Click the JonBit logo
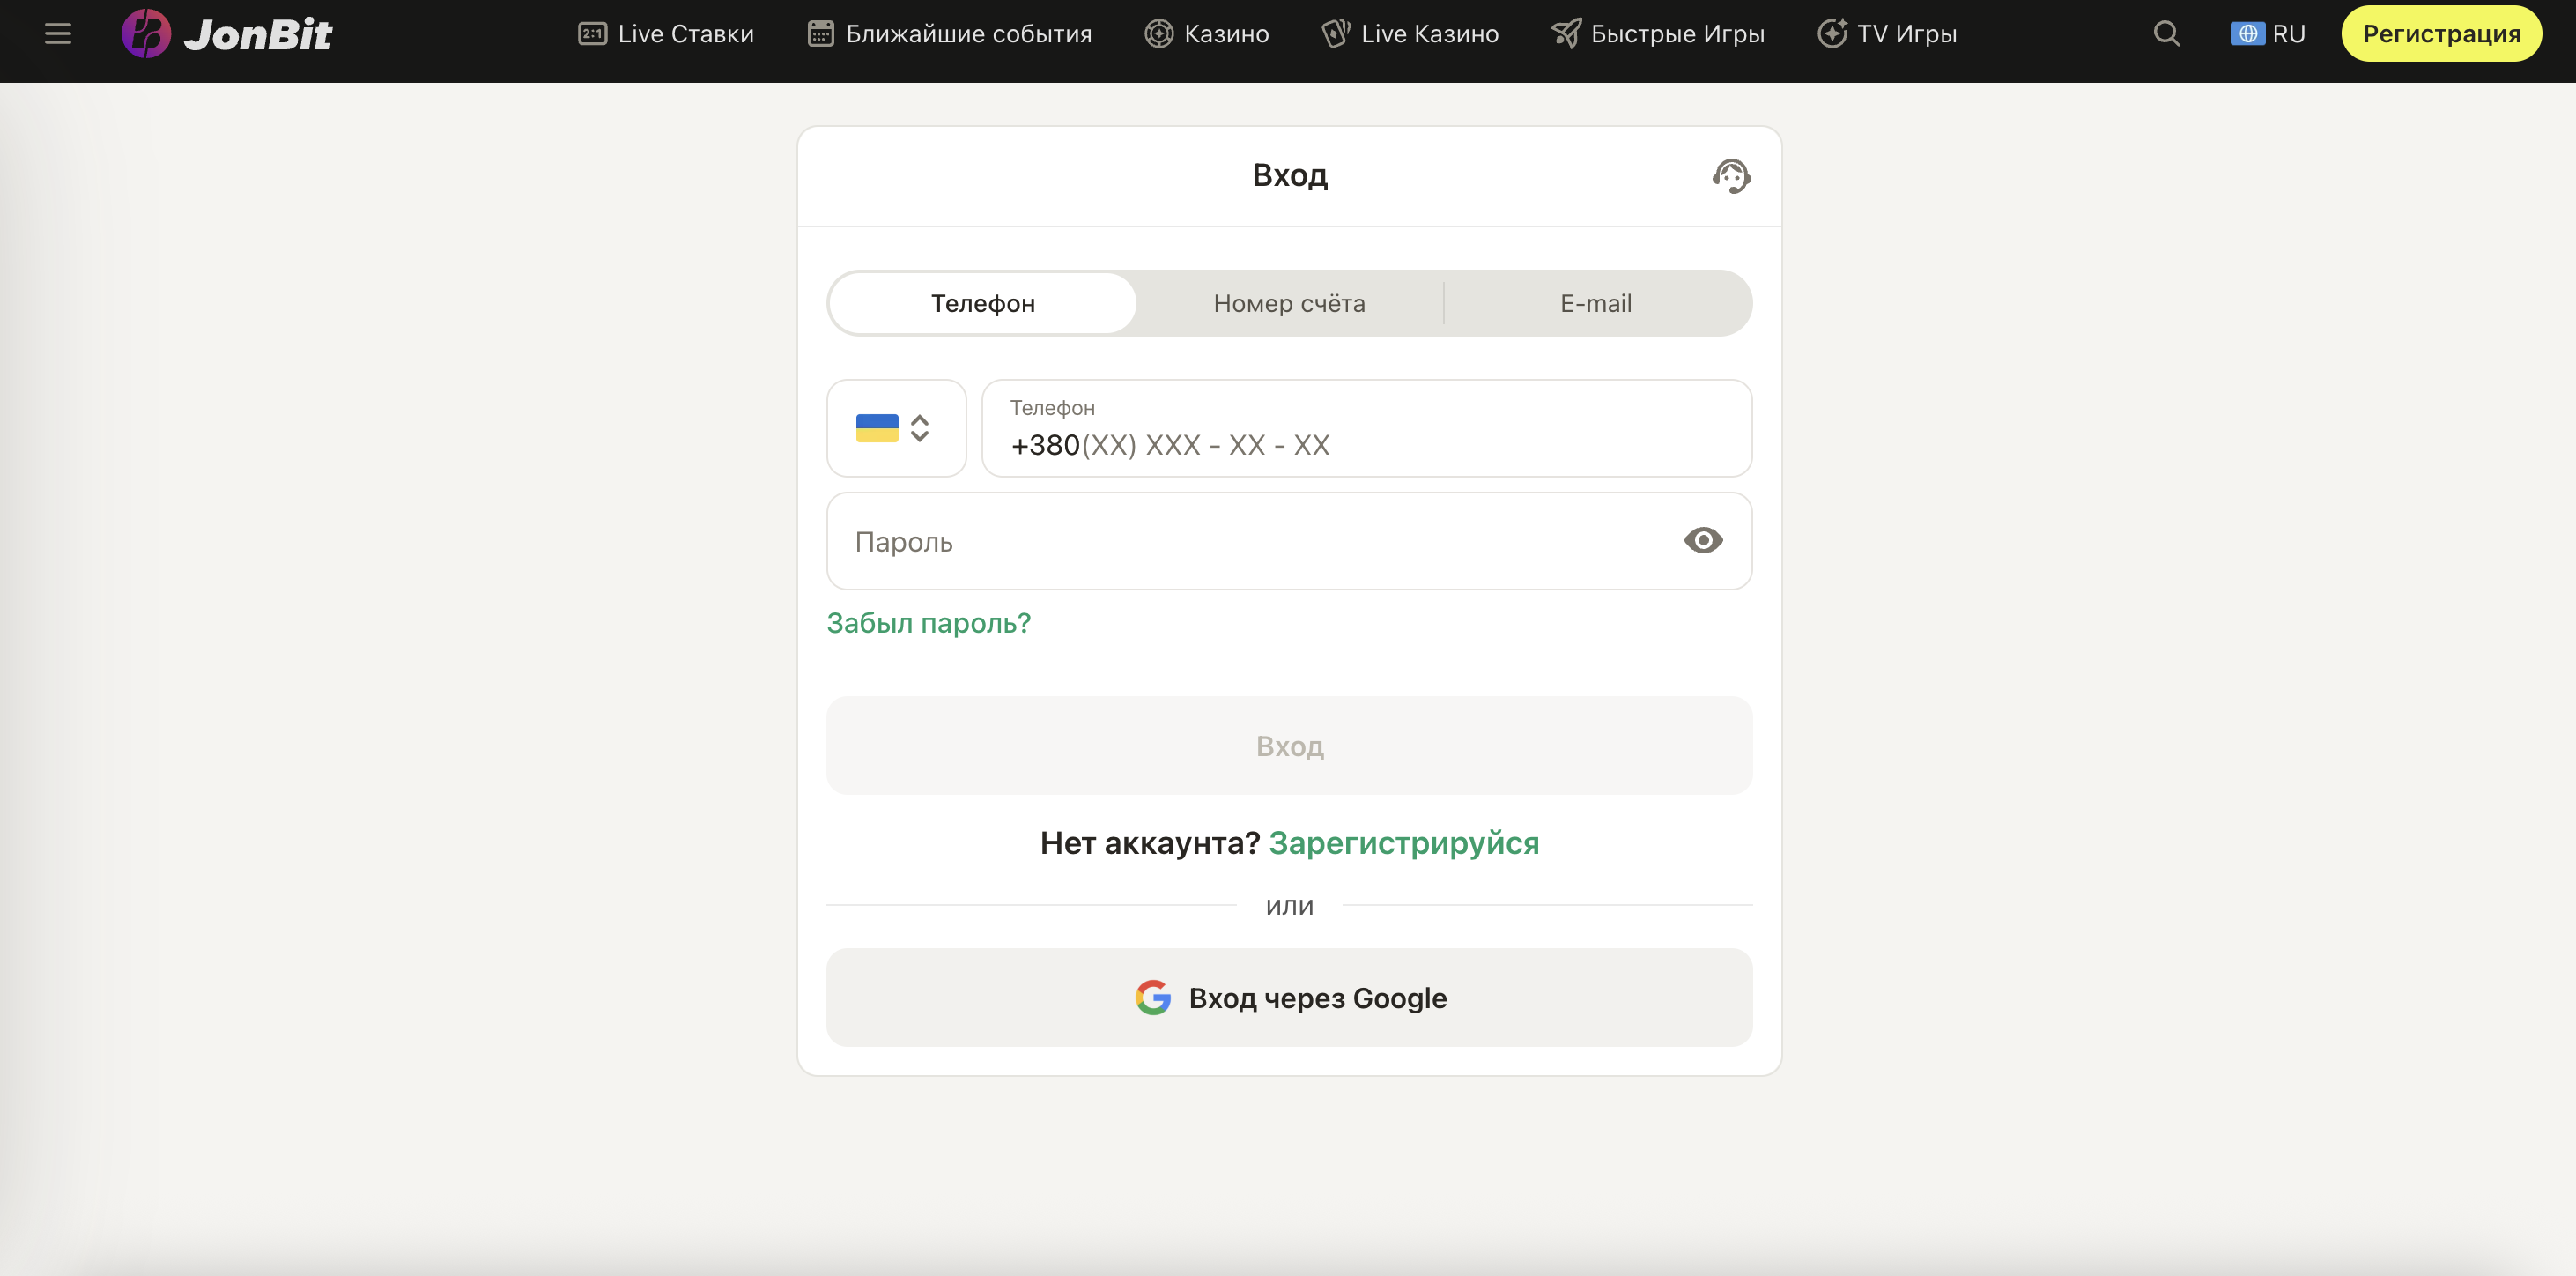The width and height of the screenshot is (2576, 1276). coord(227,33)
